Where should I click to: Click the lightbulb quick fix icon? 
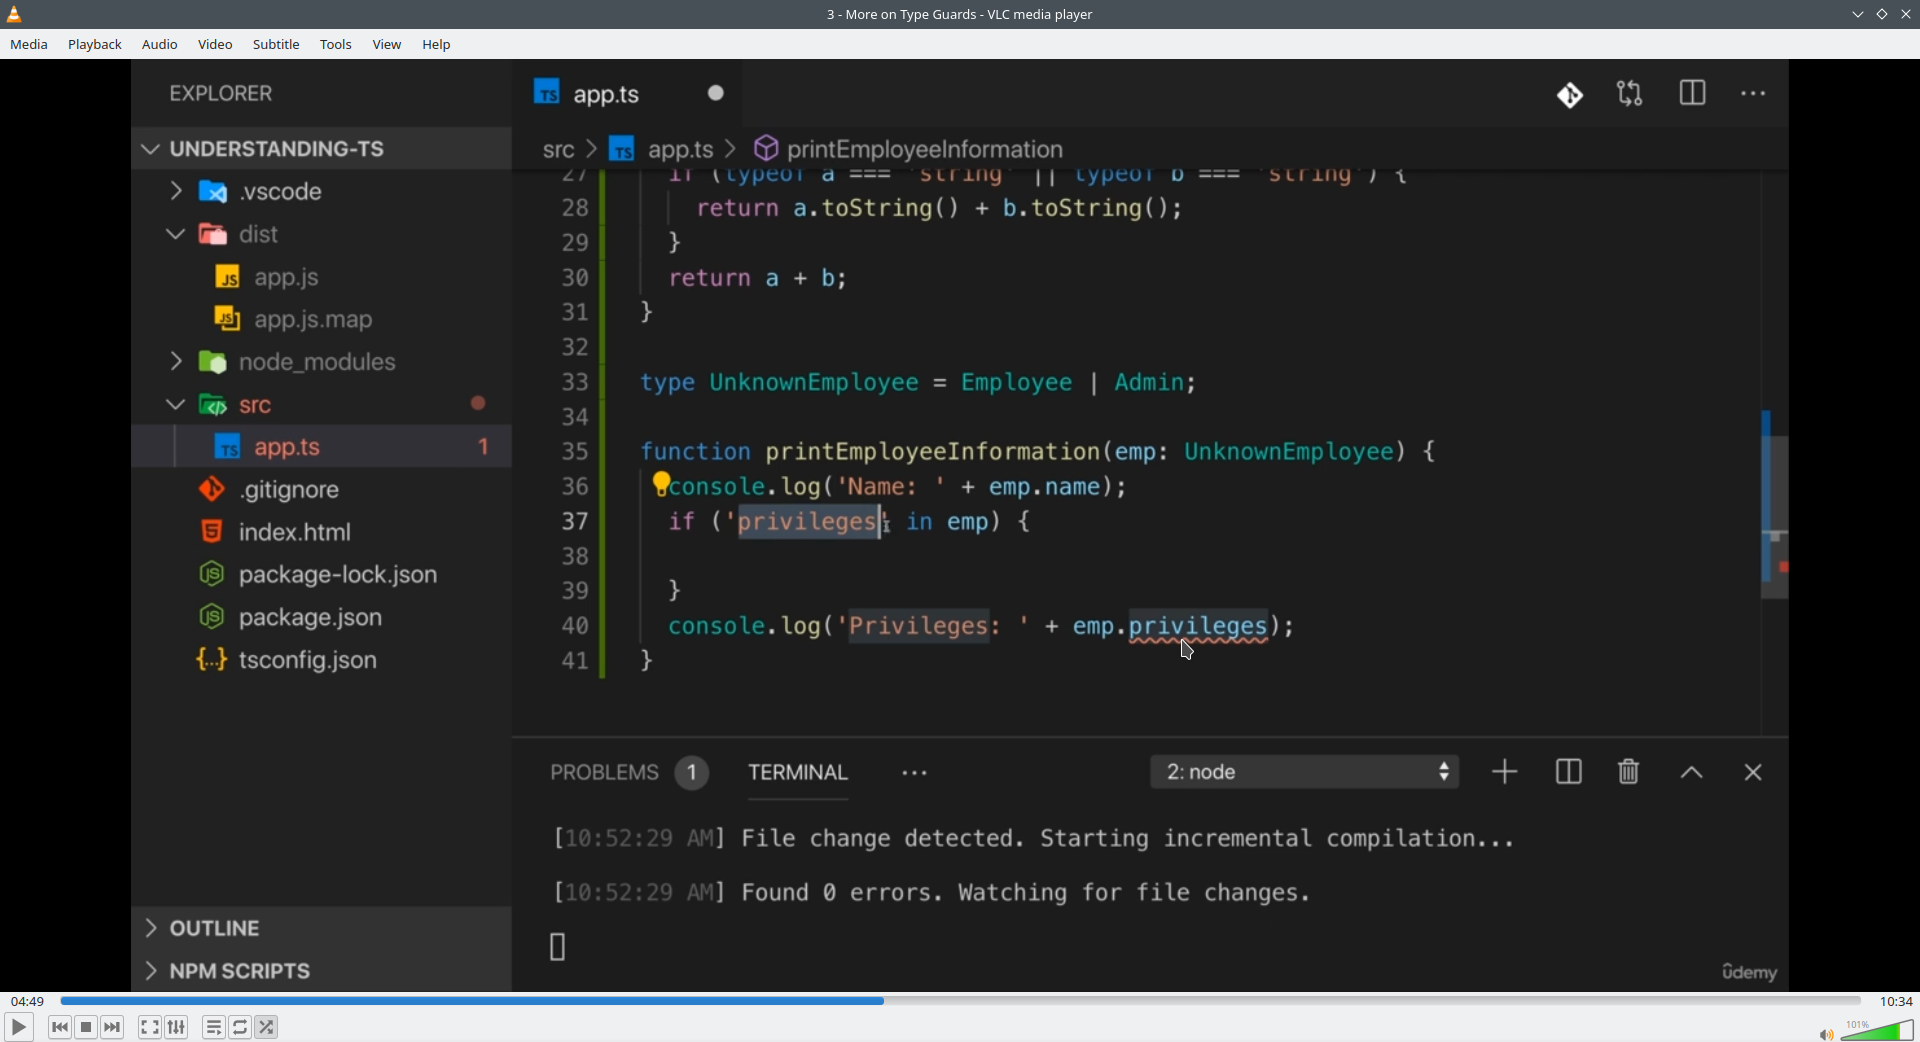(x=661, y=484)
